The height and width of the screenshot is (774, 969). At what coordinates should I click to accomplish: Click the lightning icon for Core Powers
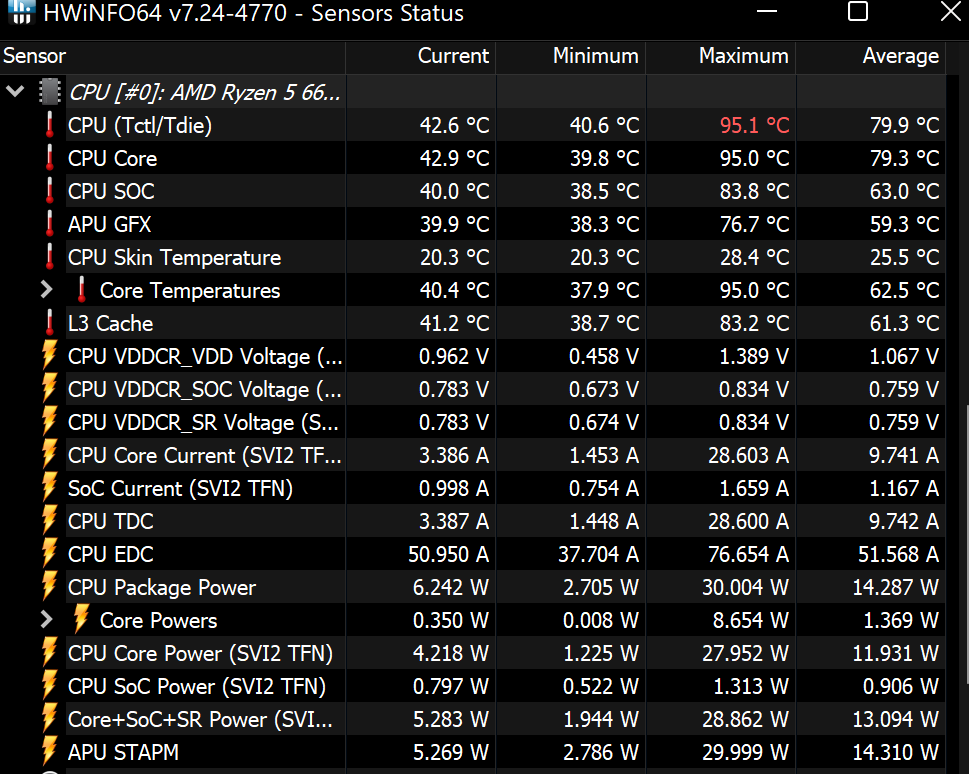coord(82,619)
